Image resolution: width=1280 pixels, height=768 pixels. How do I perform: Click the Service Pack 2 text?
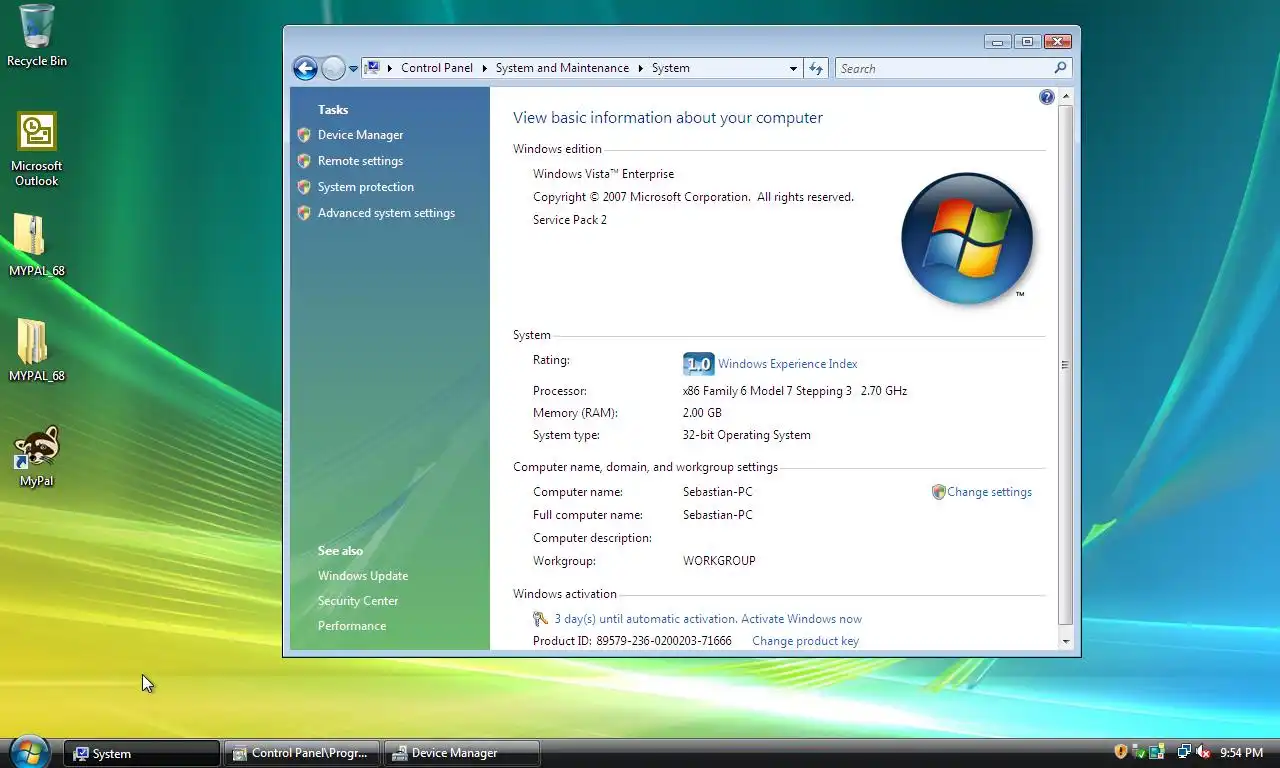click(569, 220)
